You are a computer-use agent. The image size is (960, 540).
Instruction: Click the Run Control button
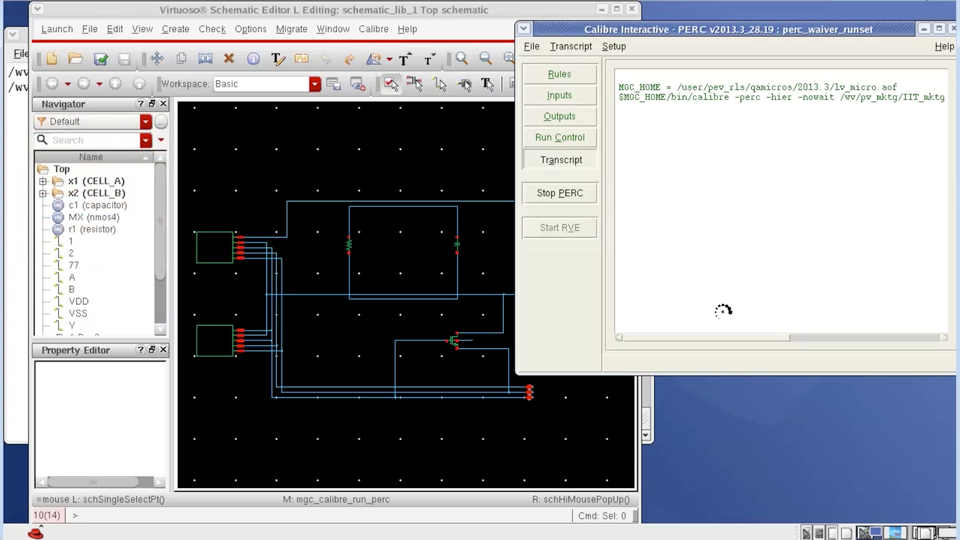click(x=560, y=138)
